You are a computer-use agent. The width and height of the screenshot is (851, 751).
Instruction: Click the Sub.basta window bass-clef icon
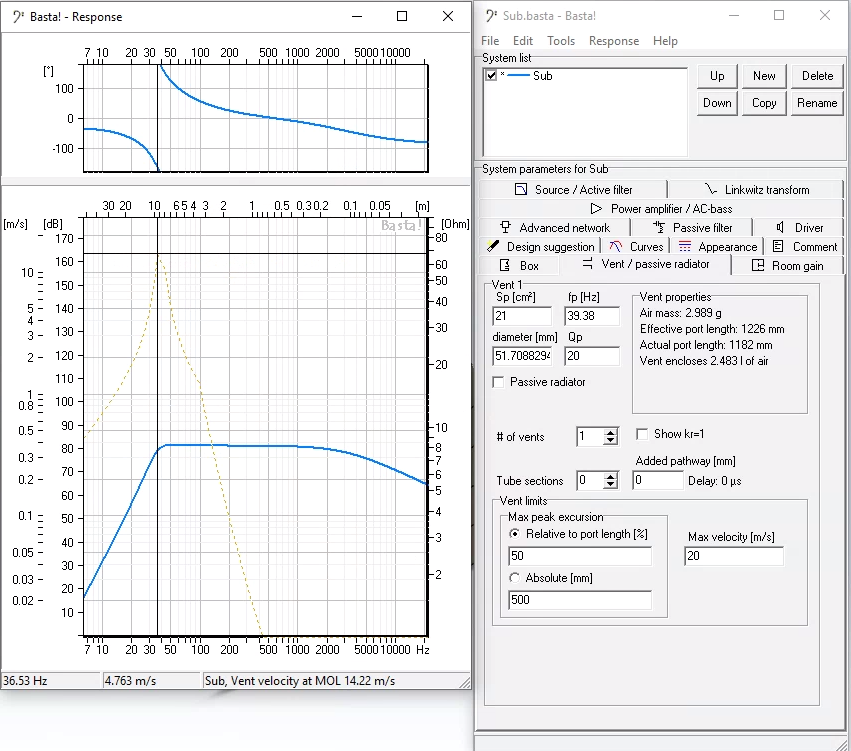pos(491,15)
